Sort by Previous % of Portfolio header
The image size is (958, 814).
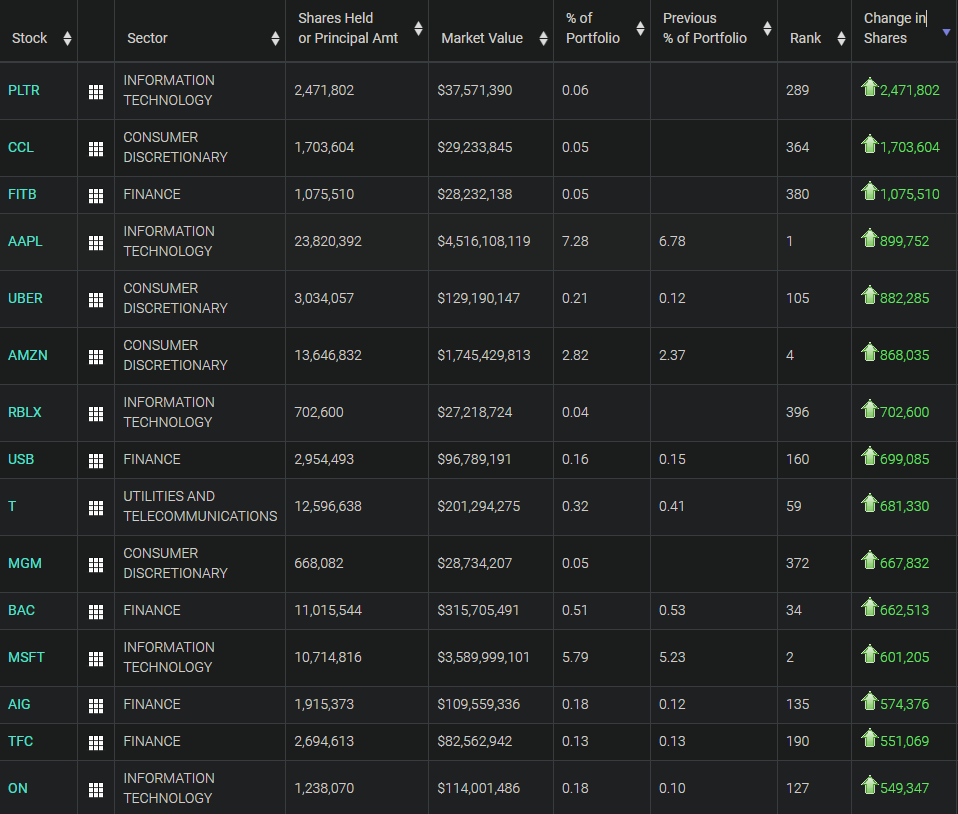click(767, 28)
